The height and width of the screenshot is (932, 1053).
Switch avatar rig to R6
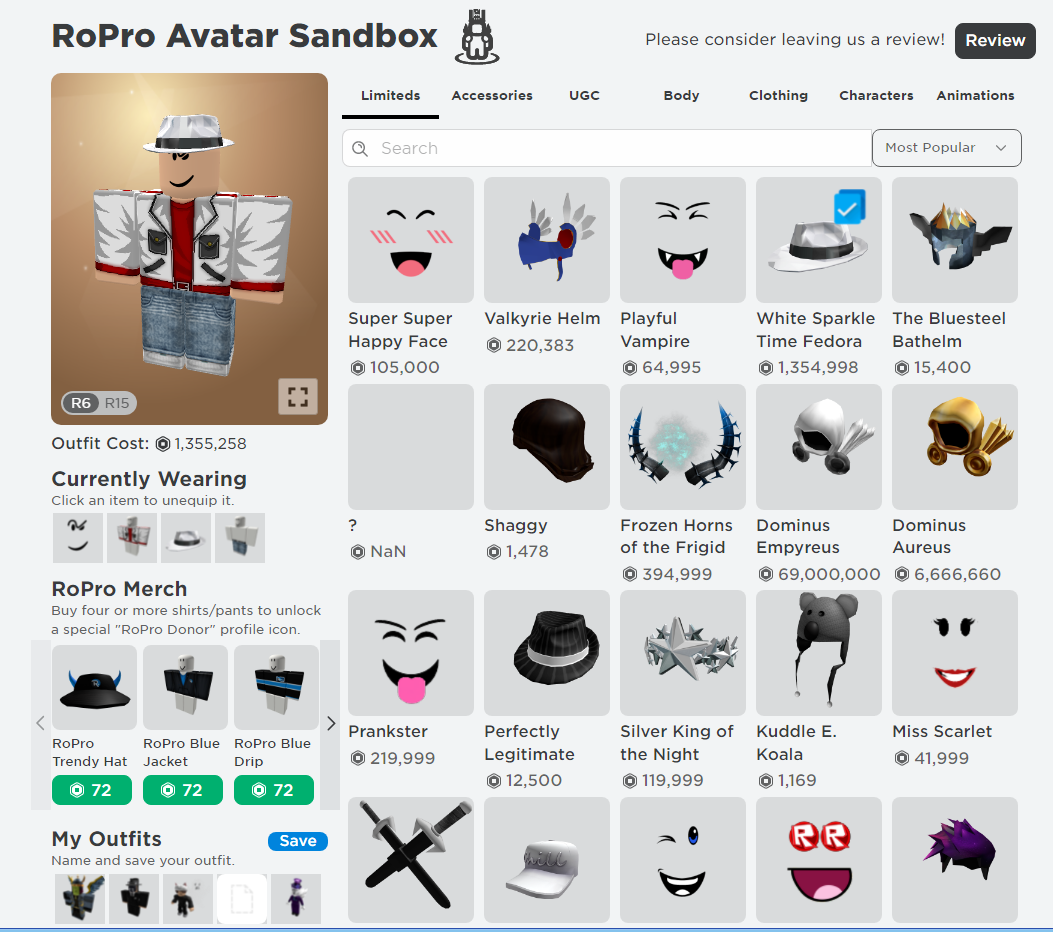click(x=81, y=403)
